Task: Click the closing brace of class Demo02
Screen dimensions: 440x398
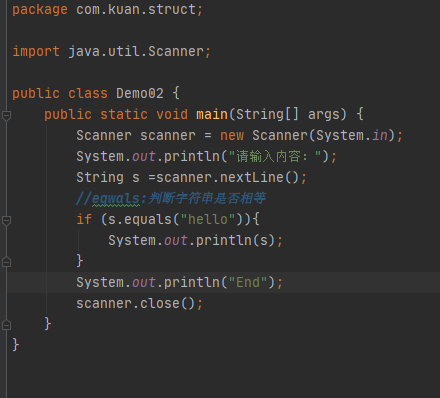Action: click(15, 345)
